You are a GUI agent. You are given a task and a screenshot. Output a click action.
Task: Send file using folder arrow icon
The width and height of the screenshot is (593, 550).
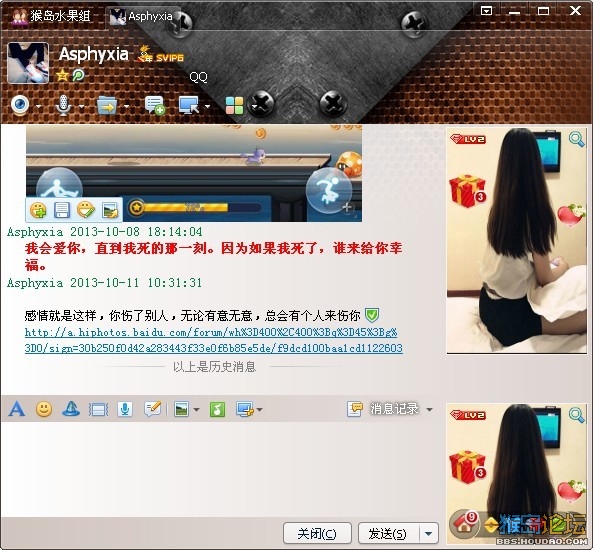pyautogui.click(x=107, y=105)
